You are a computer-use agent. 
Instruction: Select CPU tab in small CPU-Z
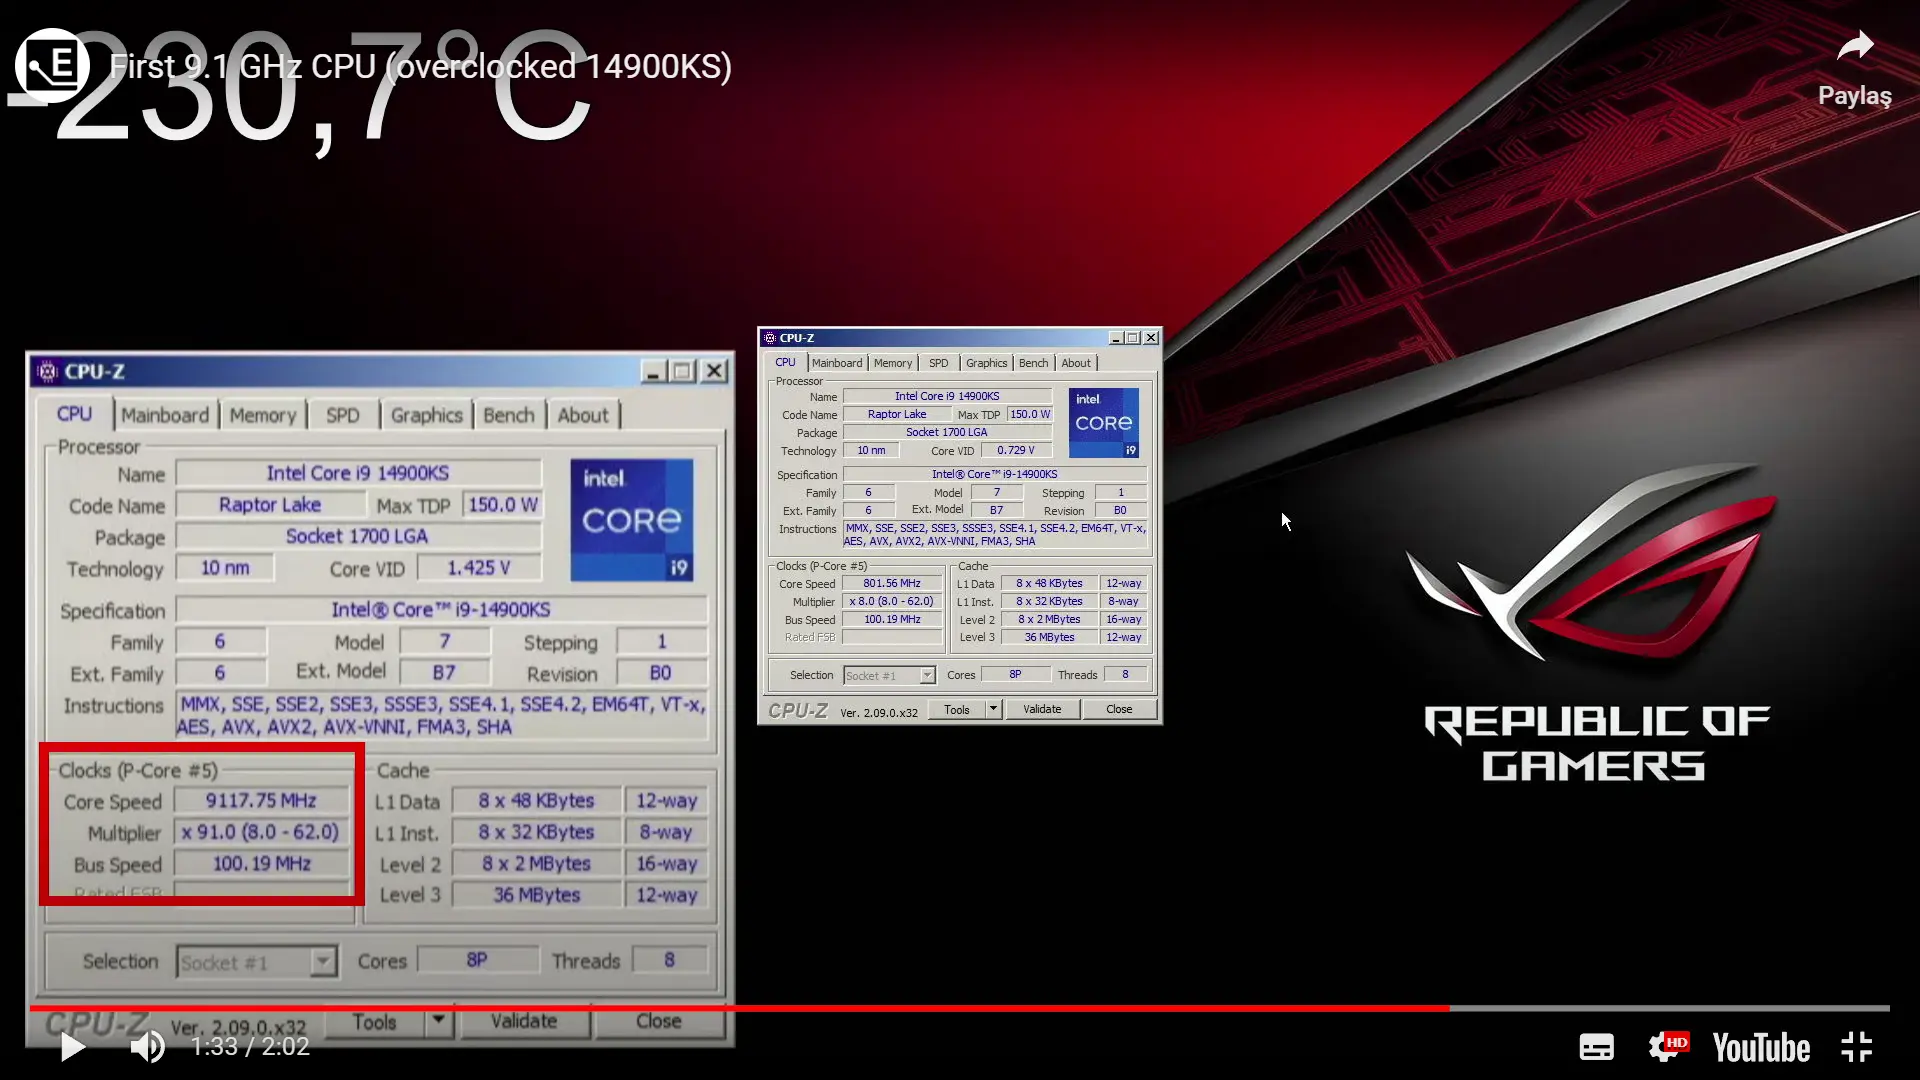[785, 362]
